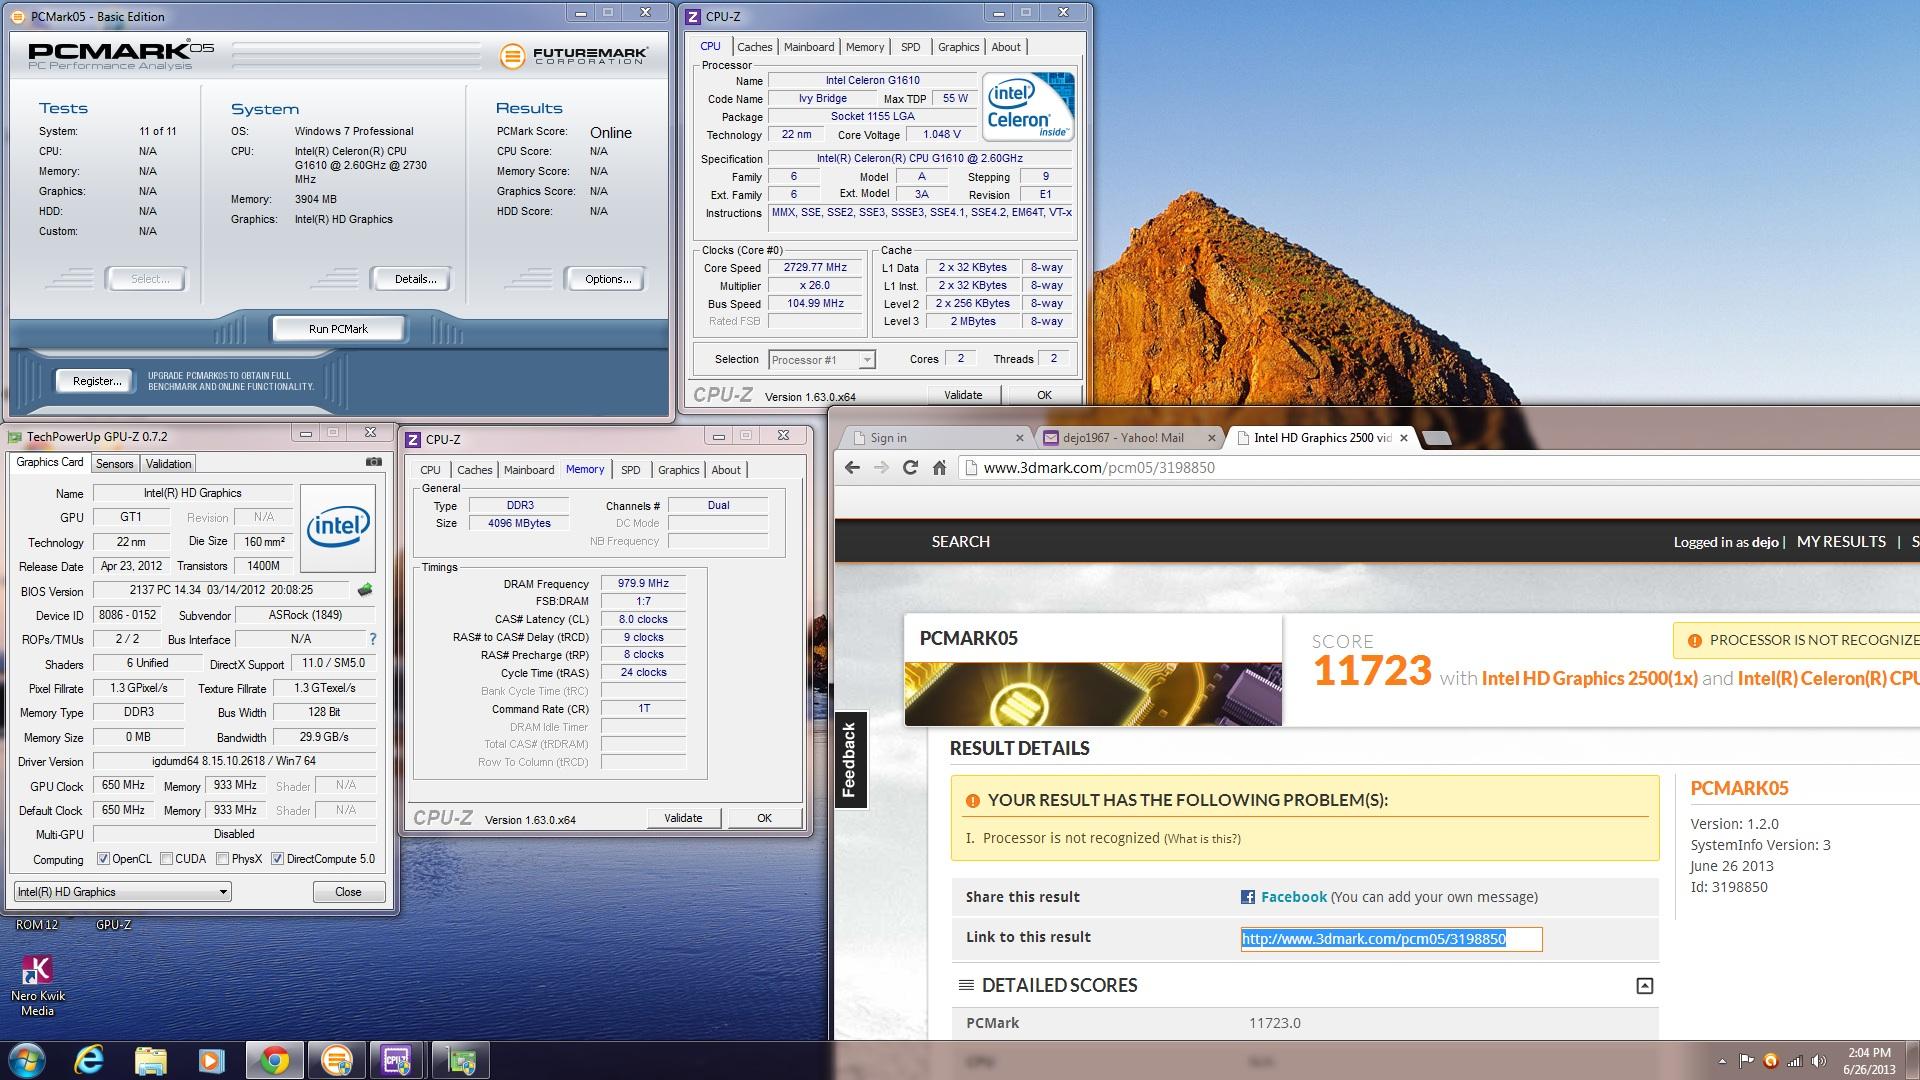Screen dimensions: 1920x1080
Task: Open the GPU selection dropdown in GPU-Z
Action: [122, 892]
